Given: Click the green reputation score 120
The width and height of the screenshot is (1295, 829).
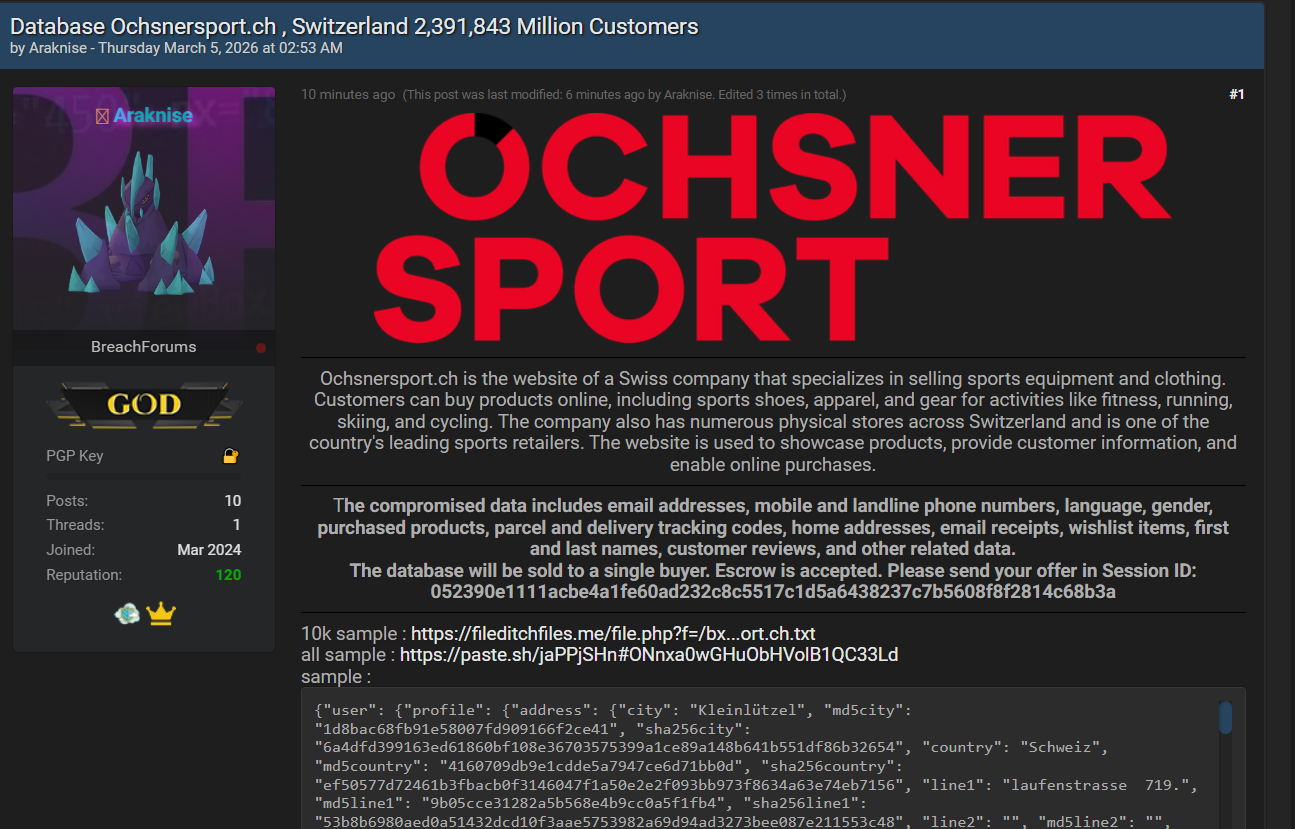Looking at the screenshot, I should (228, 575).
